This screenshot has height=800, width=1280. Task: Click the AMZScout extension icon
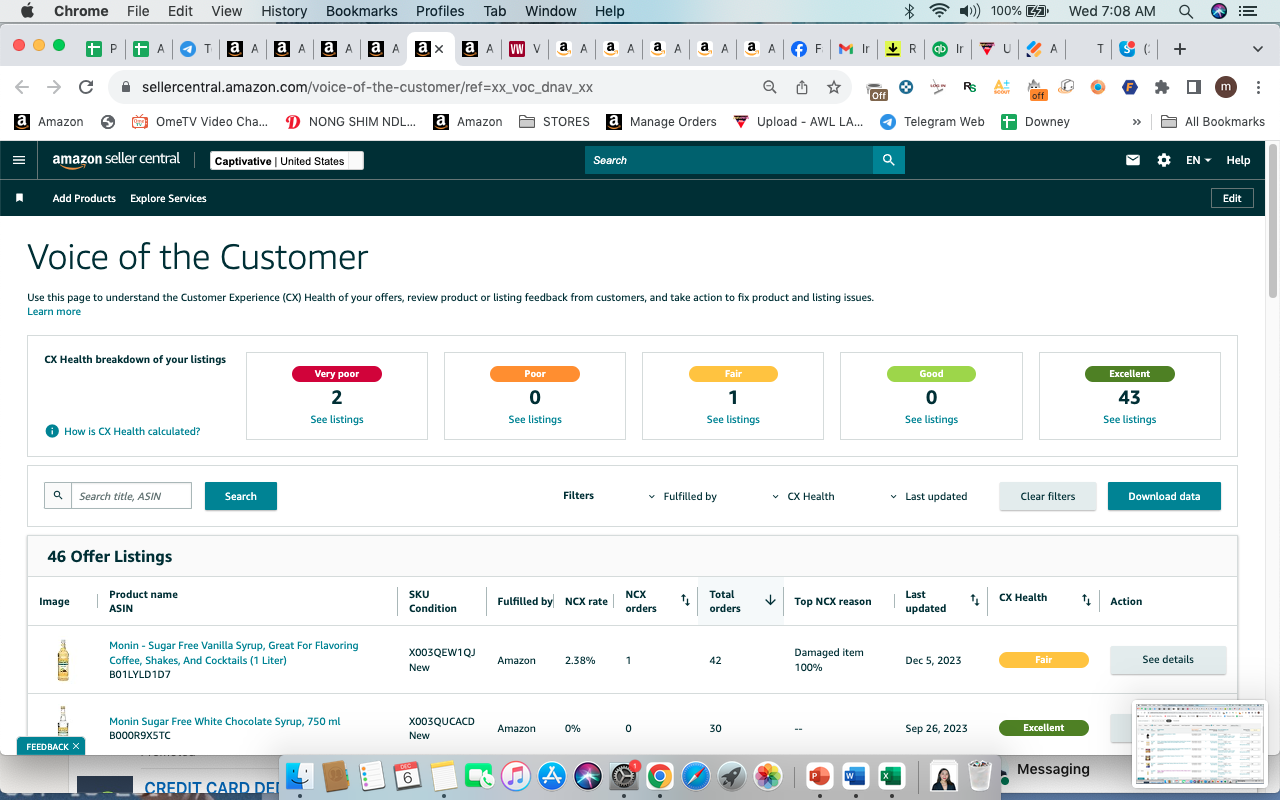coord(1002,87)
